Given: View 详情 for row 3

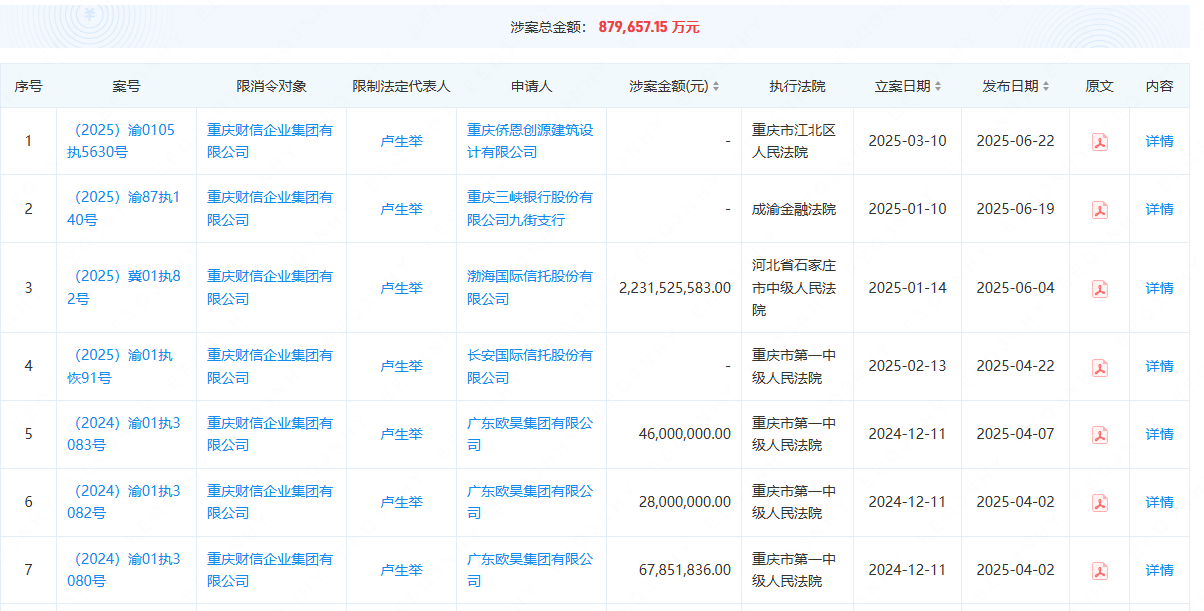Looking at the screenshot, I should click(1160, 288).
